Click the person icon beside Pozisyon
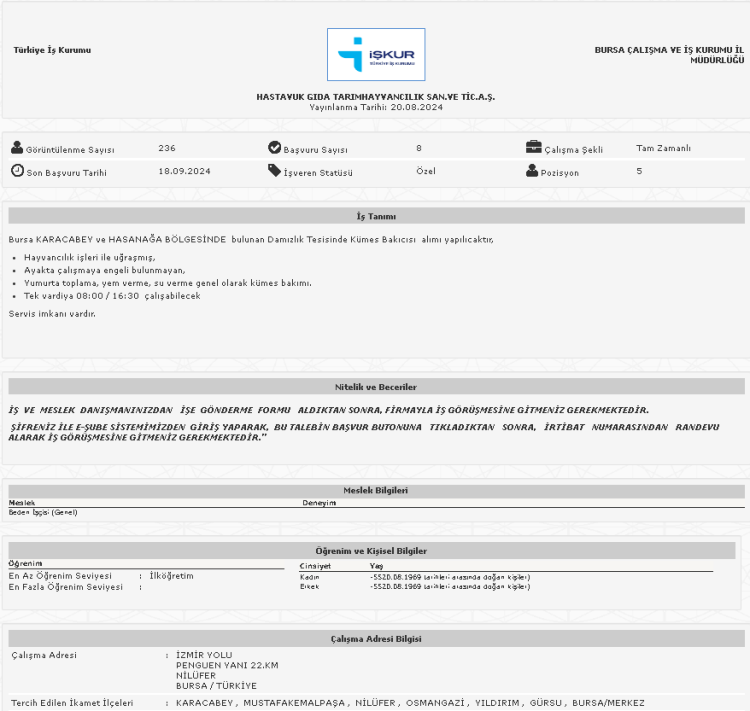The width and height of the screenshot is (750, 711). (x=533, y=171)
